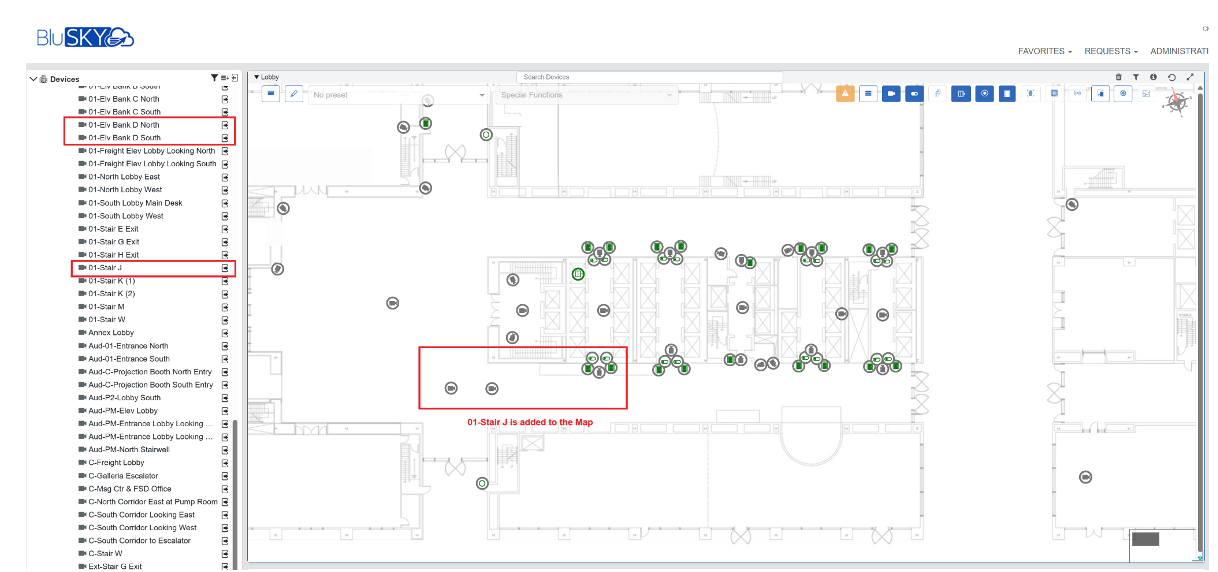Click the map refresh icon
The height and width of the screenshot is (572, 1218).
(x=1172, y=77)
